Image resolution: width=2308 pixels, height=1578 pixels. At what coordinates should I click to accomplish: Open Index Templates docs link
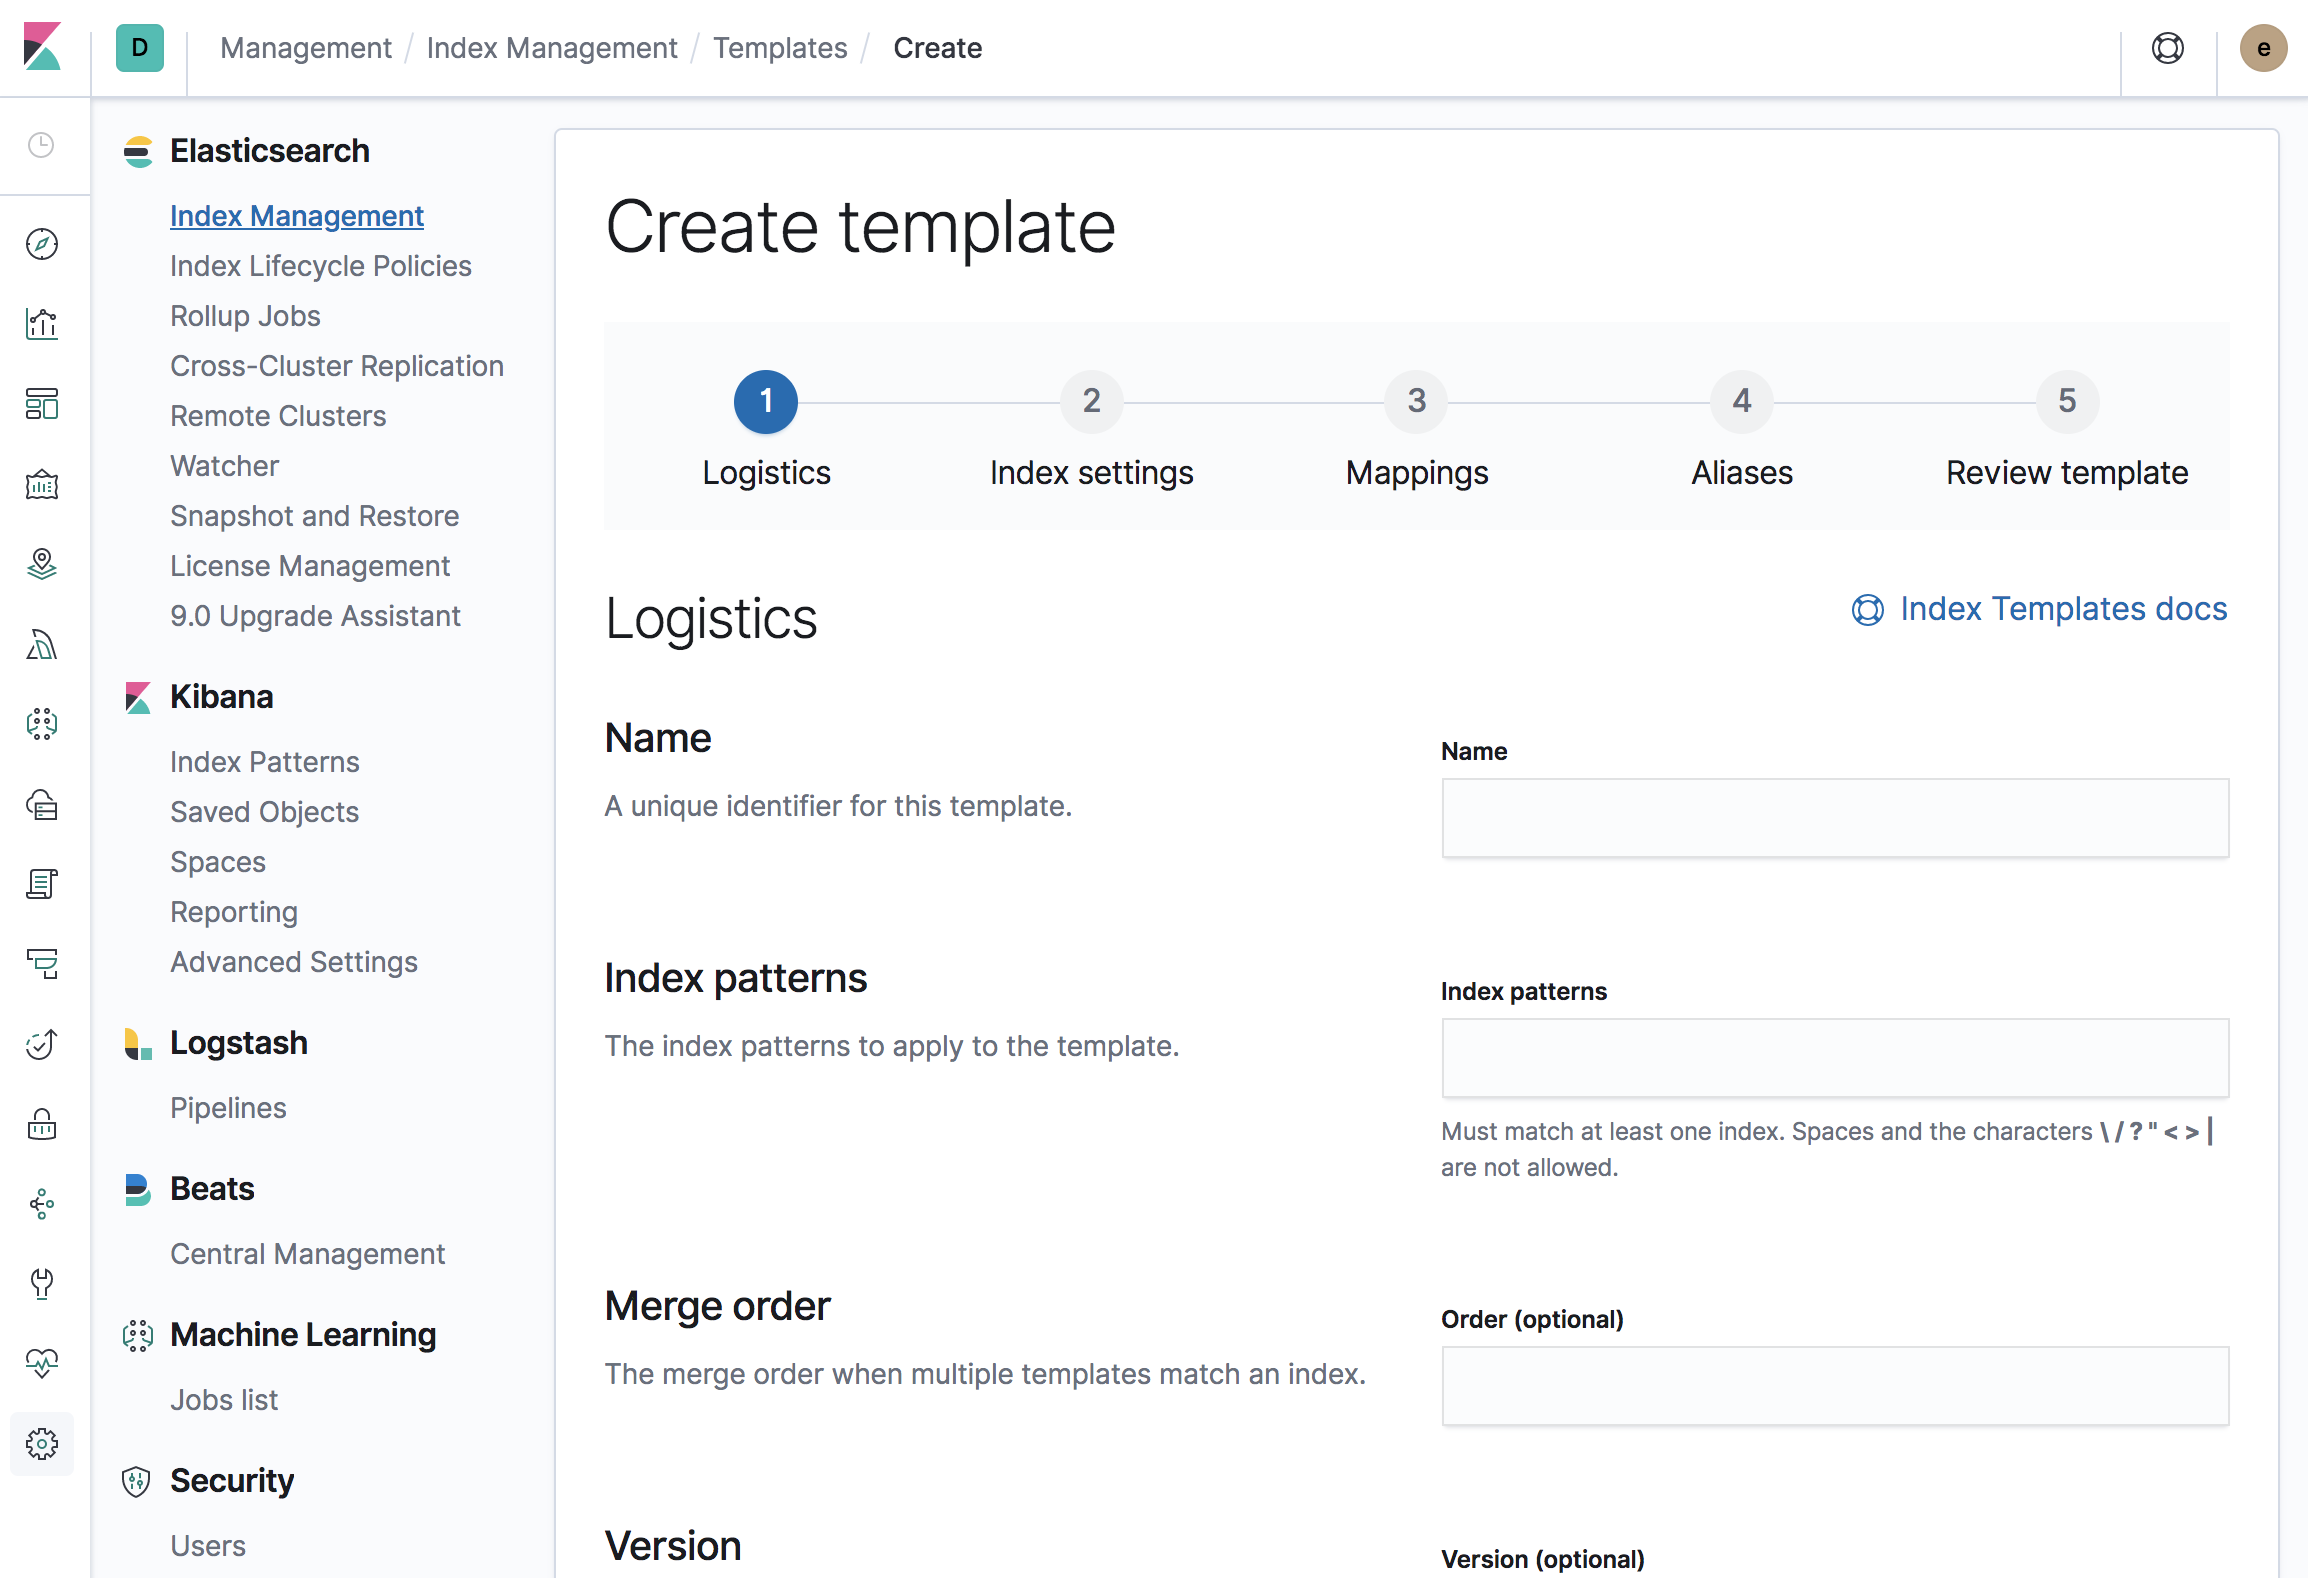pos(2062,609)
